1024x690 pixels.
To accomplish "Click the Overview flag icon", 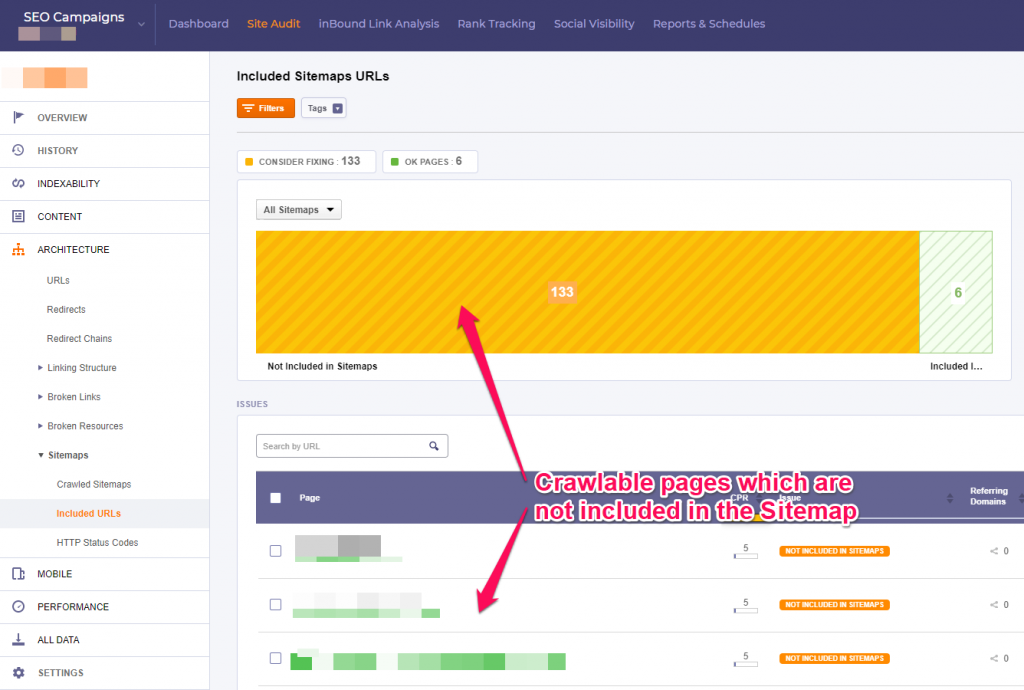I will [x=18, y=118].
